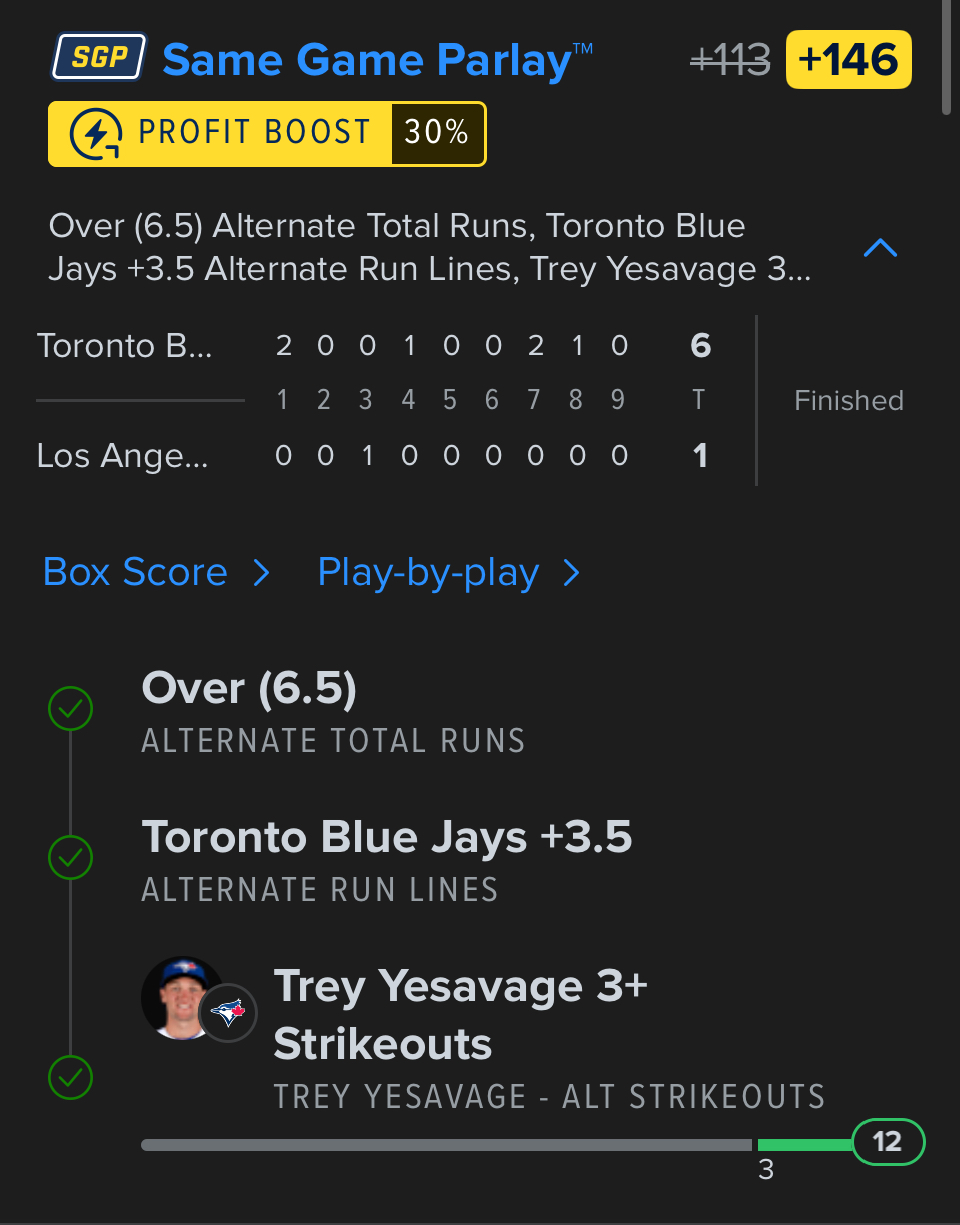Click the 12 strikeouts result bubble
960x1225 pixels.
(888, 1142)
